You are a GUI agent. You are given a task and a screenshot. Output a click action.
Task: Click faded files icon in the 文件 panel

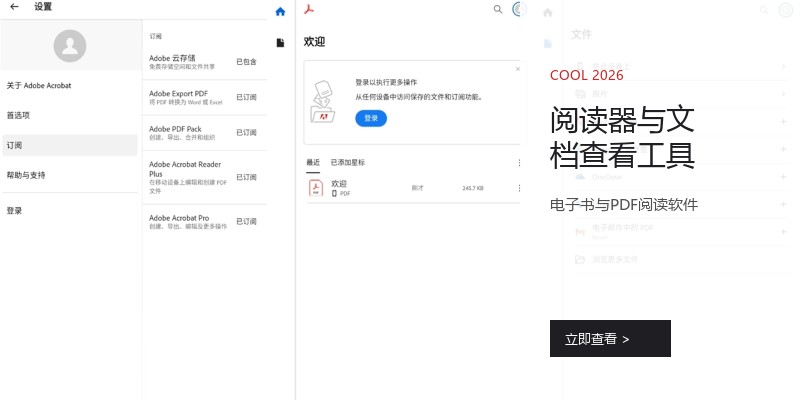click(548, 44)
